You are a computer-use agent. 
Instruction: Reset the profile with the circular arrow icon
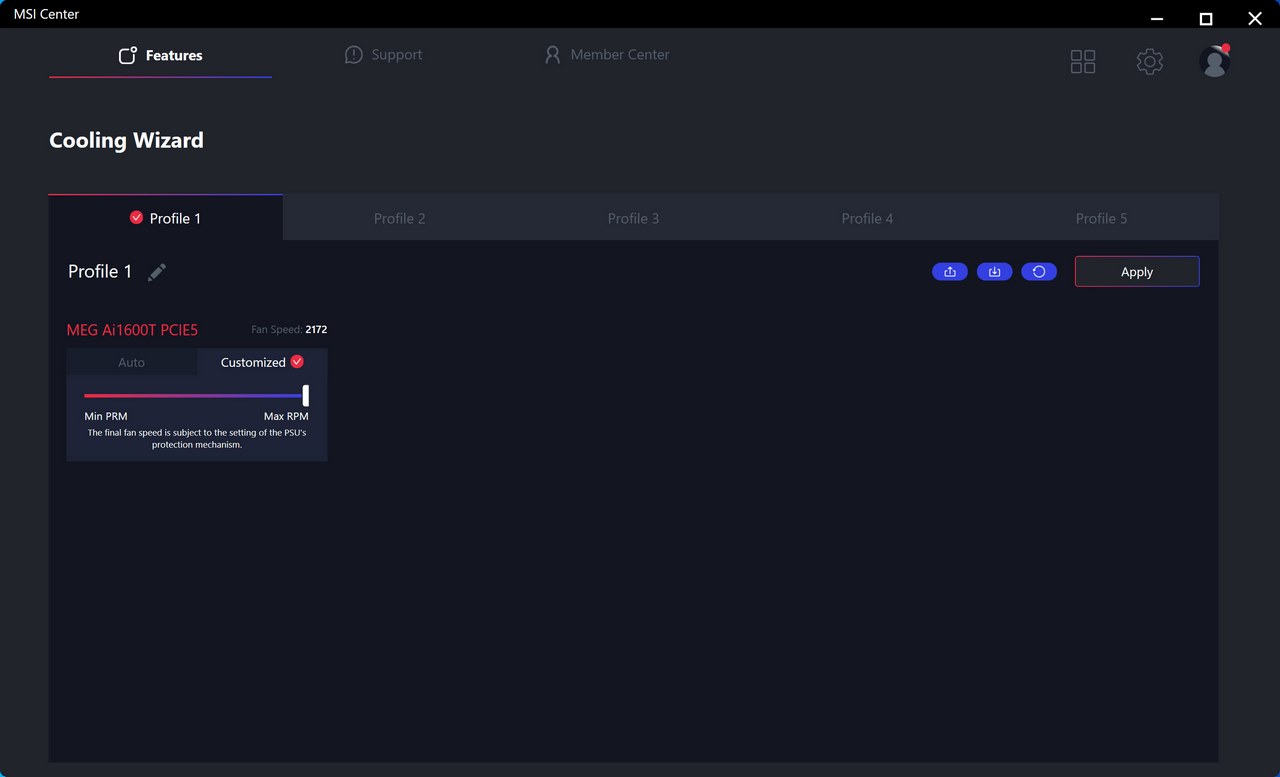(1039, 272)
